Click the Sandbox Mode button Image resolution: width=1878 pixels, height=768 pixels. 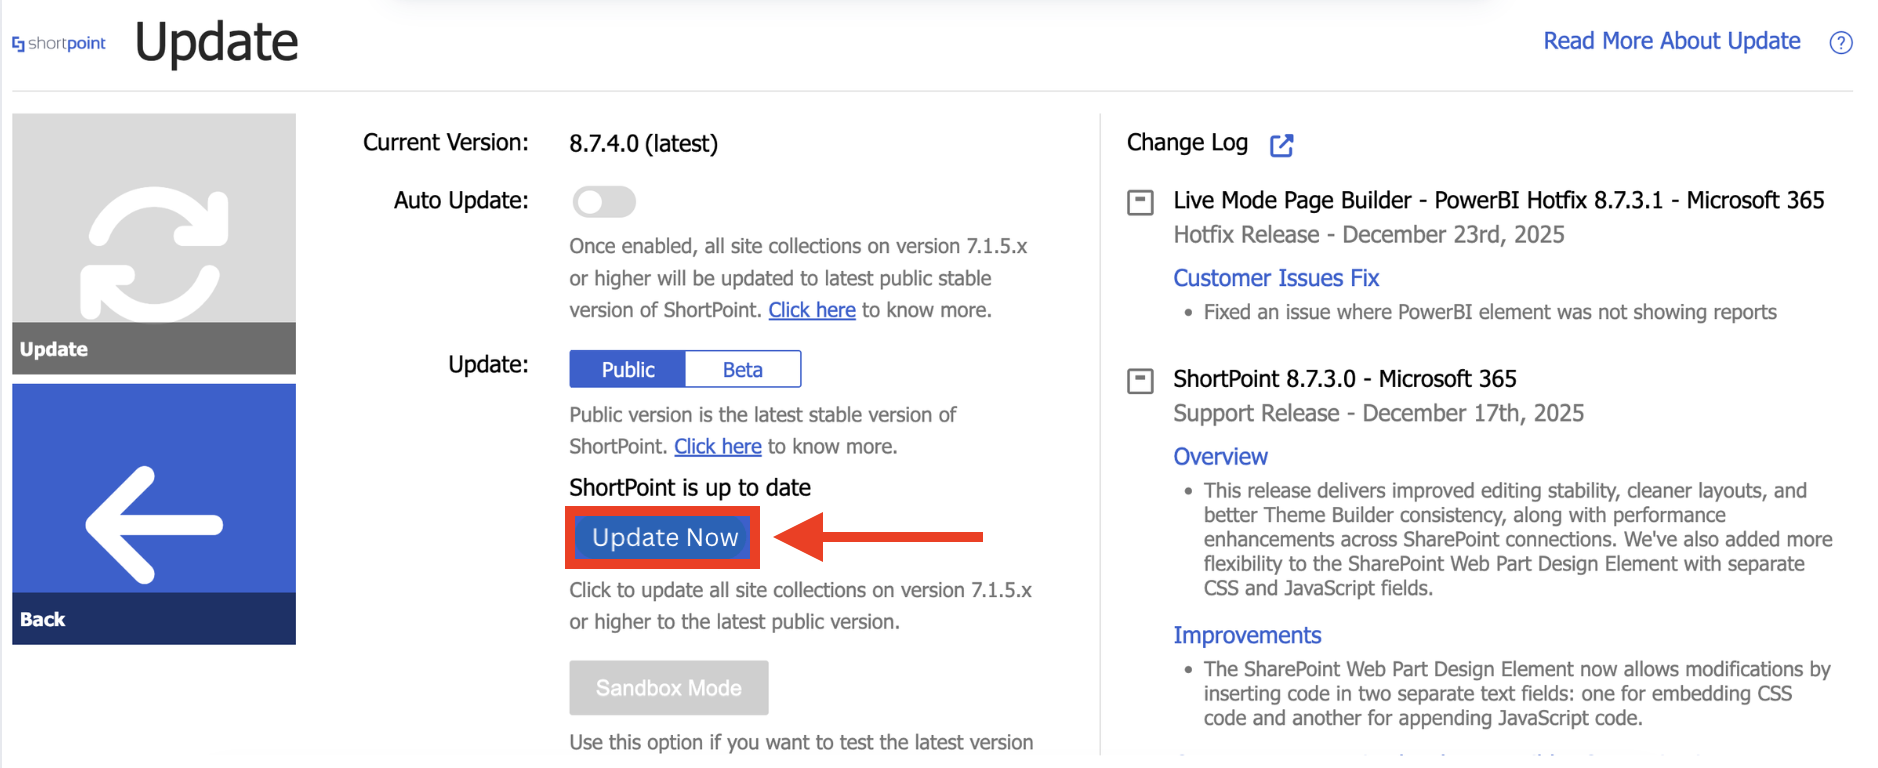click(x=669, y=688)
